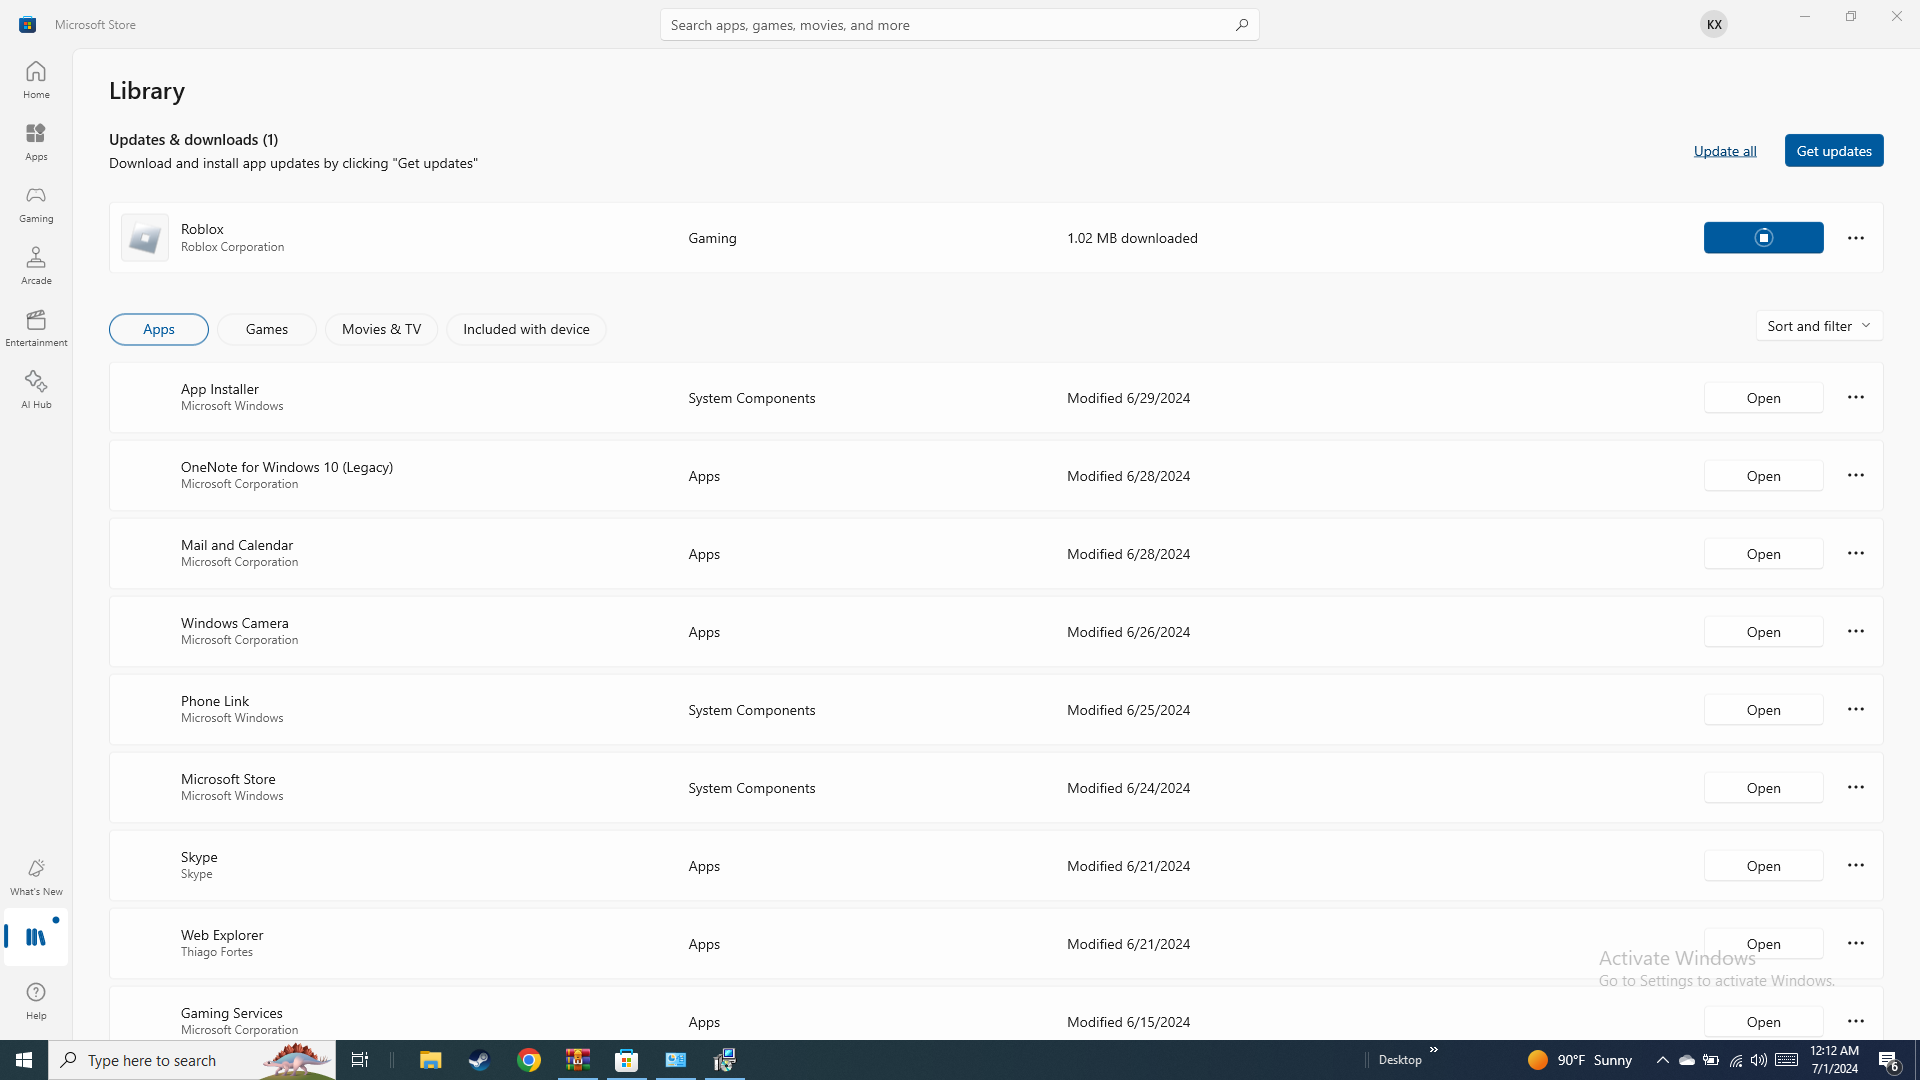Image resolution: width=1920 pixels, height=1080 pixels.
Task: Open Gaming Services
Action: (x=1763, y=1021)
